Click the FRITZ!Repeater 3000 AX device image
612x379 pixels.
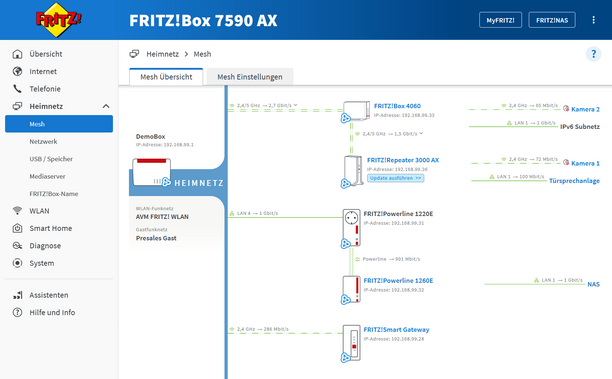(353, 172)
